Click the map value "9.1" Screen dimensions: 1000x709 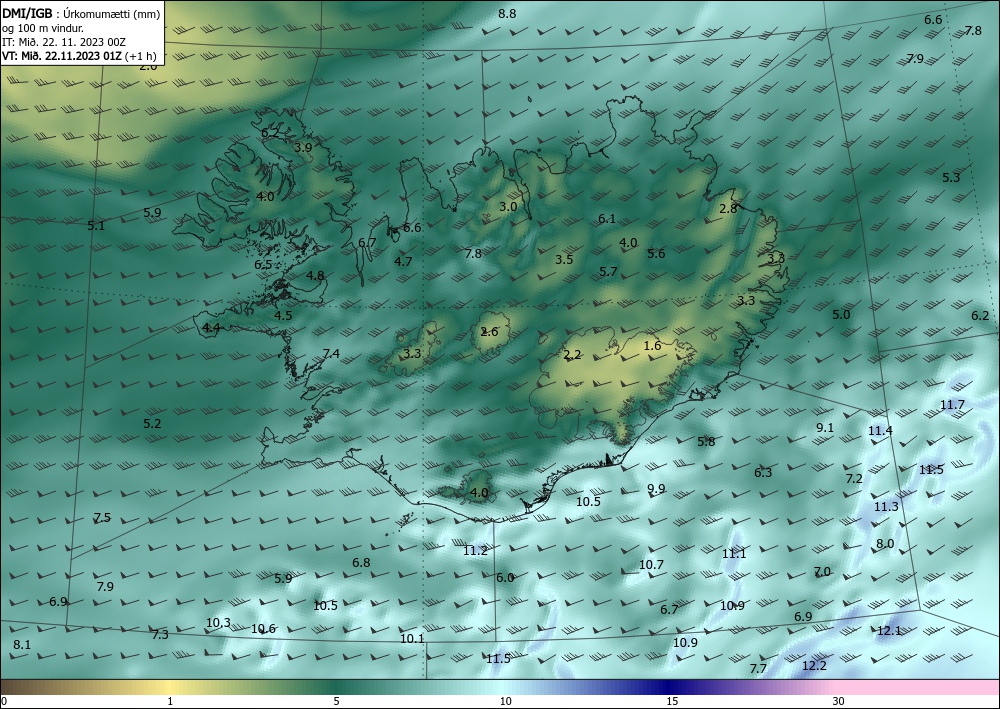coord(825,427)
